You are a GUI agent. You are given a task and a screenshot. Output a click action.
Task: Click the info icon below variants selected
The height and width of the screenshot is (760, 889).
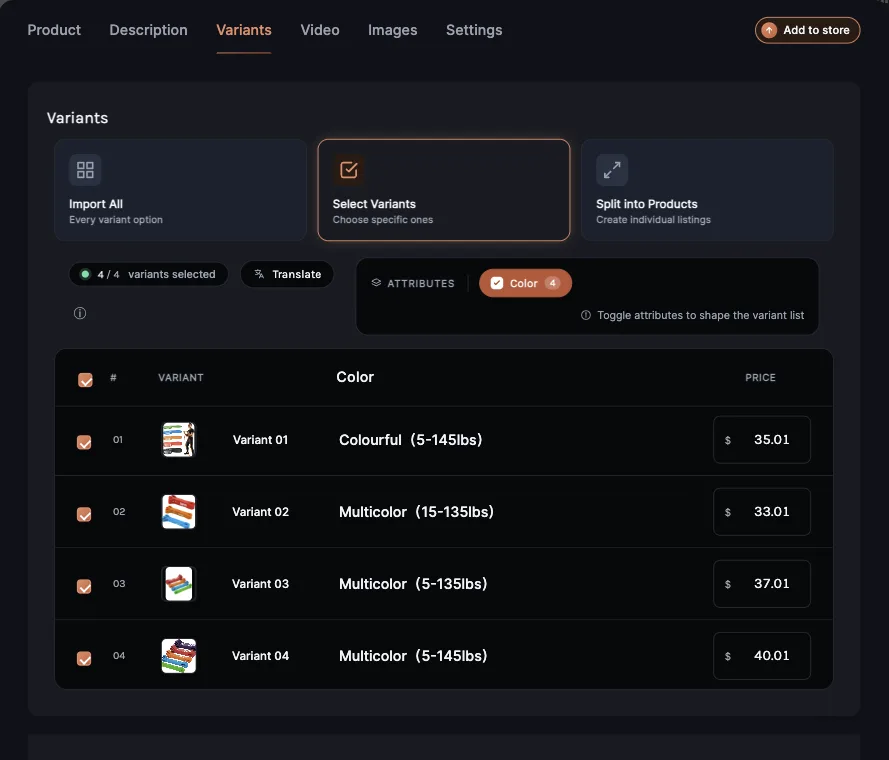(x=80, y=313)
